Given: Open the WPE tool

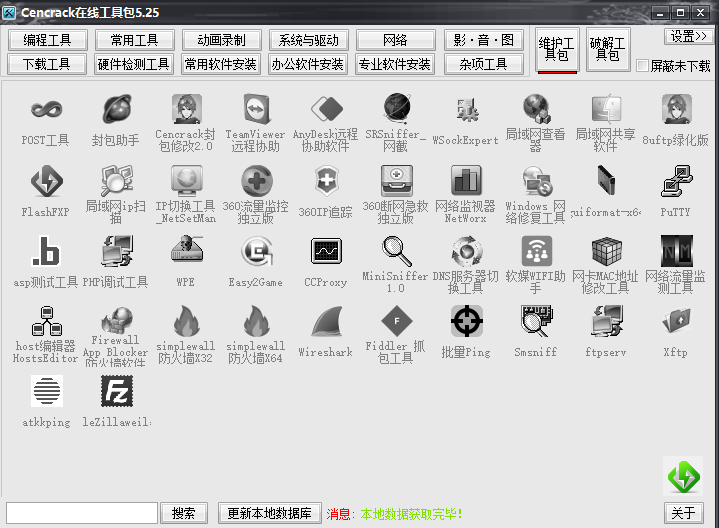Looking at the screenshot, I should (186, 251).
